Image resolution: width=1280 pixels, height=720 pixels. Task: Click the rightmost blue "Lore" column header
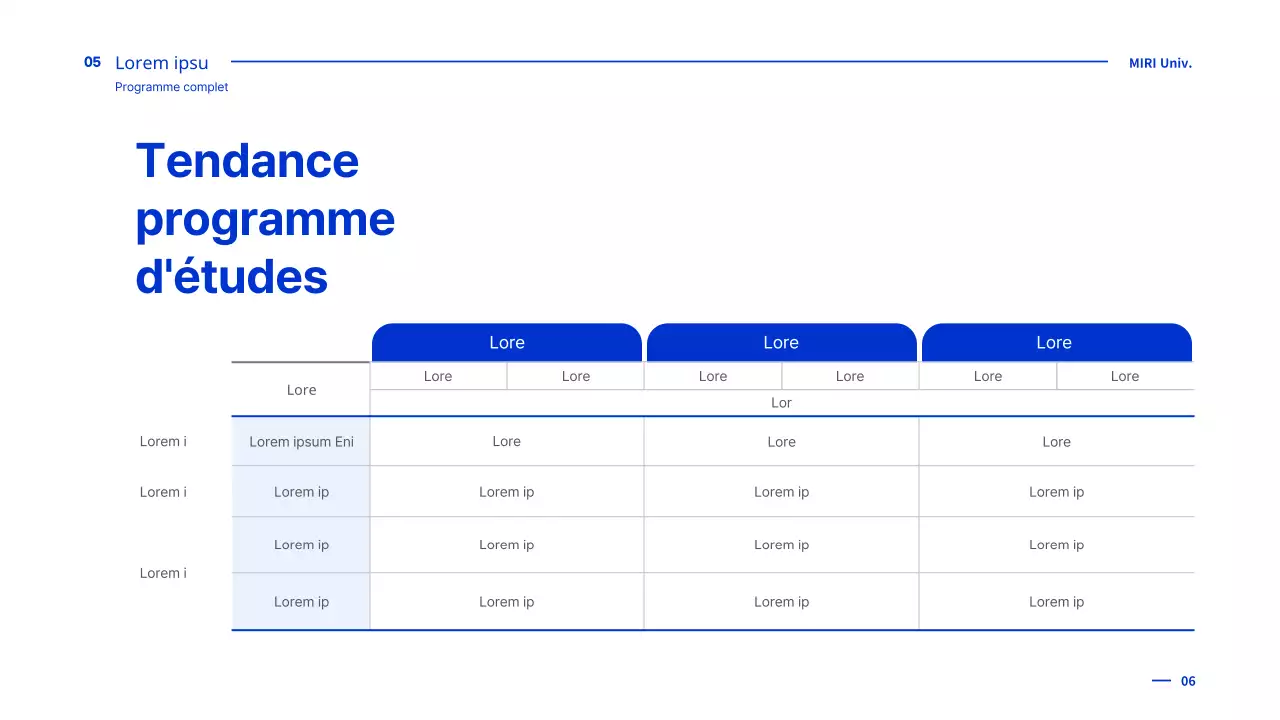pos(1055,343)
